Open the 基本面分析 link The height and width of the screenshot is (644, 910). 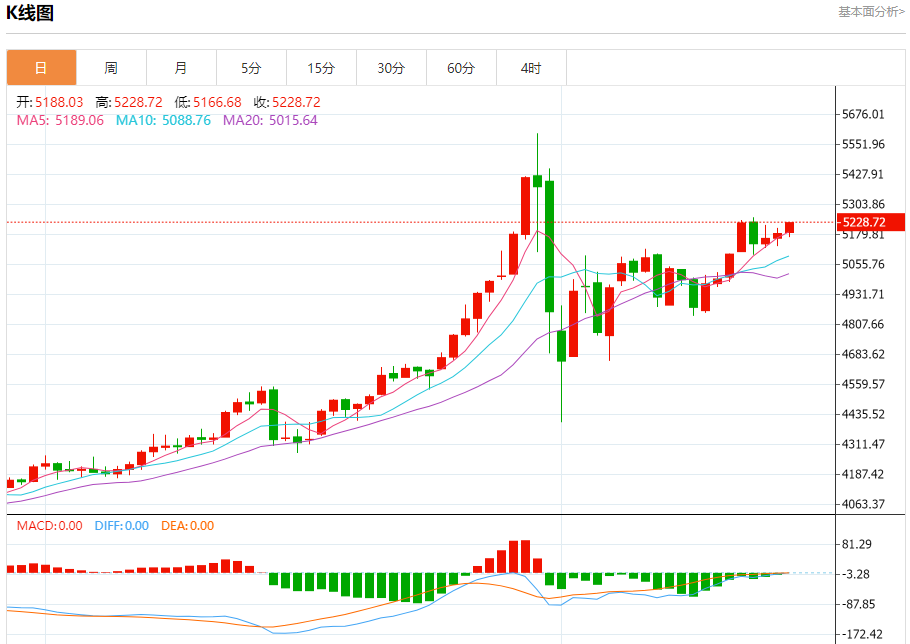click(871, 12)
